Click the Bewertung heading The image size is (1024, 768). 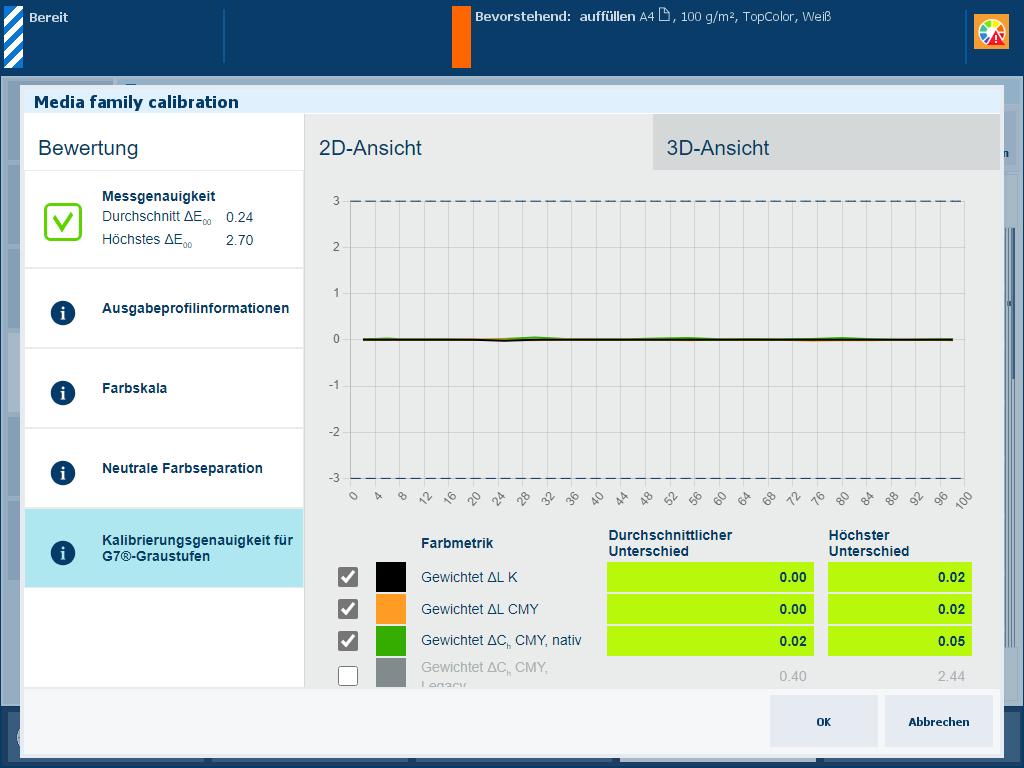coord(88,148)
